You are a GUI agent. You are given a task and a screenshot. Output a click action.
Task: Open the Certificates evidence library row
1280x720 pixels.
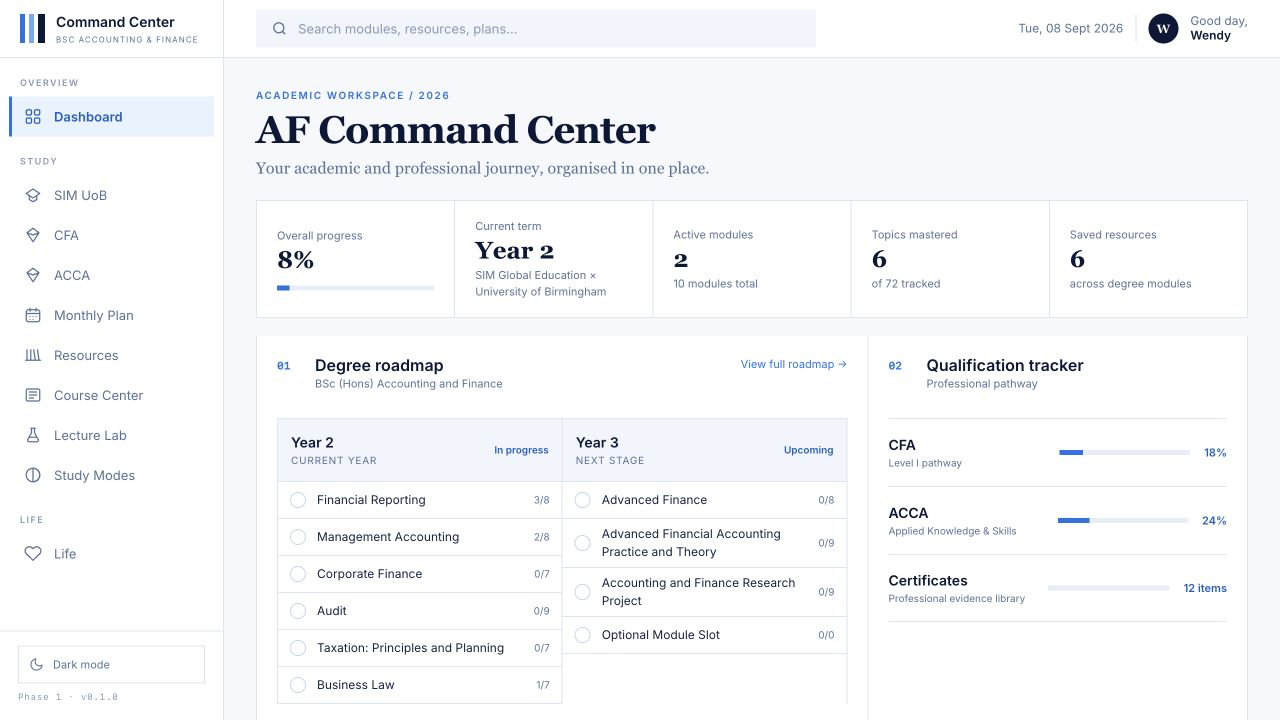click(x=1057, y=588)
